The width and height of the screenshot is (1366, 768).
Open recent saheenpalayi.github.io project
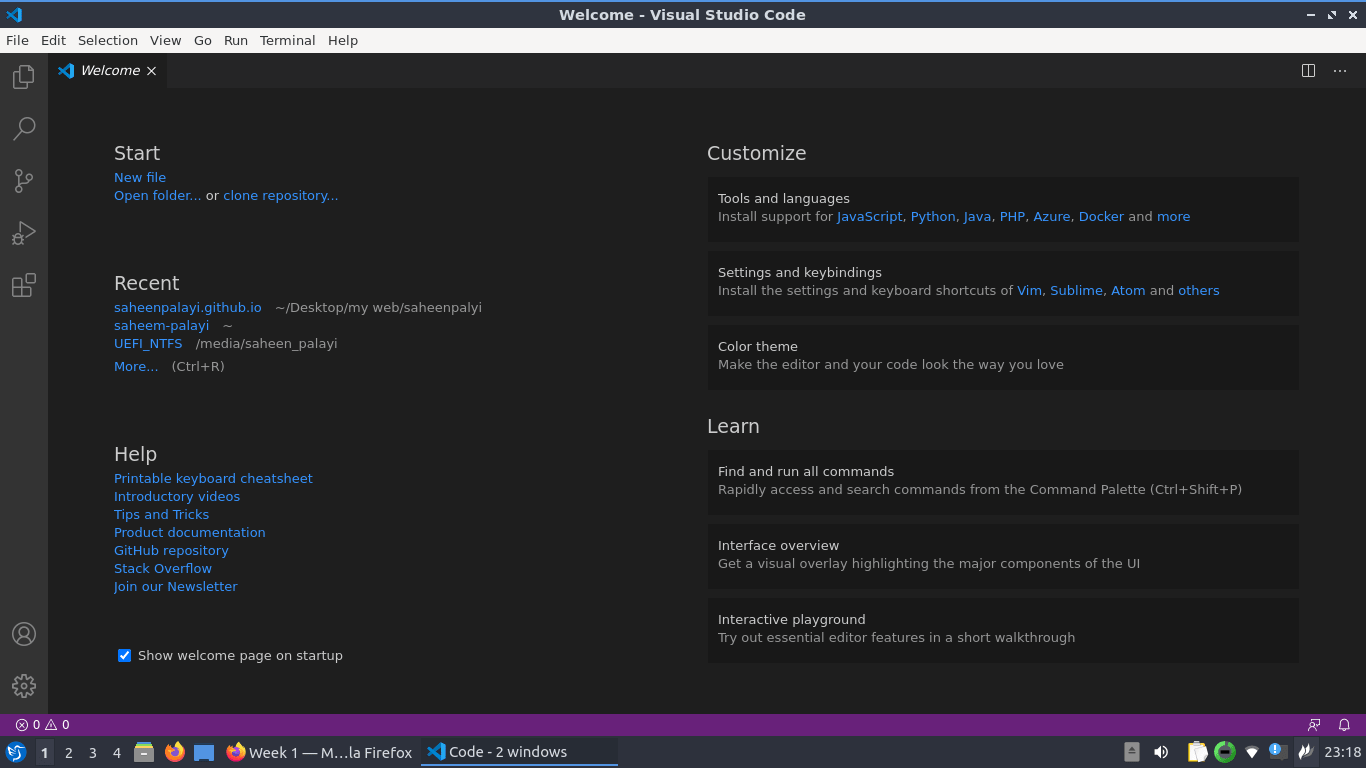[x=188, y=308]
